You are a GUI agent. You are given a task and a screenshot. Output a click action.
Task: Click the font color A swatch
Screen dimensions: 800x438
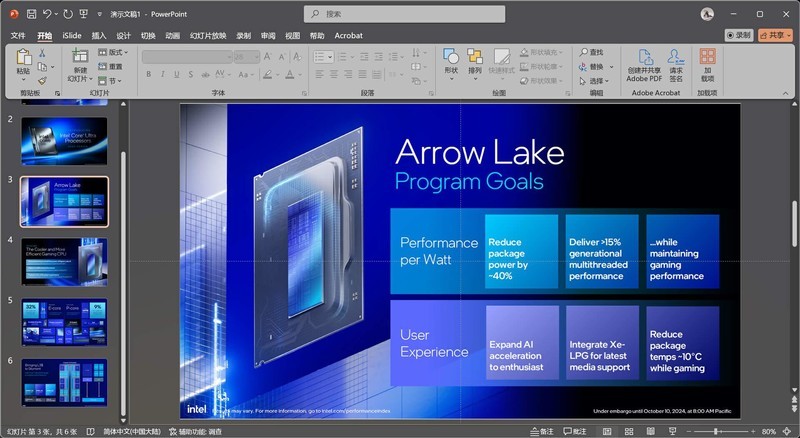click(x=289, y=75)
